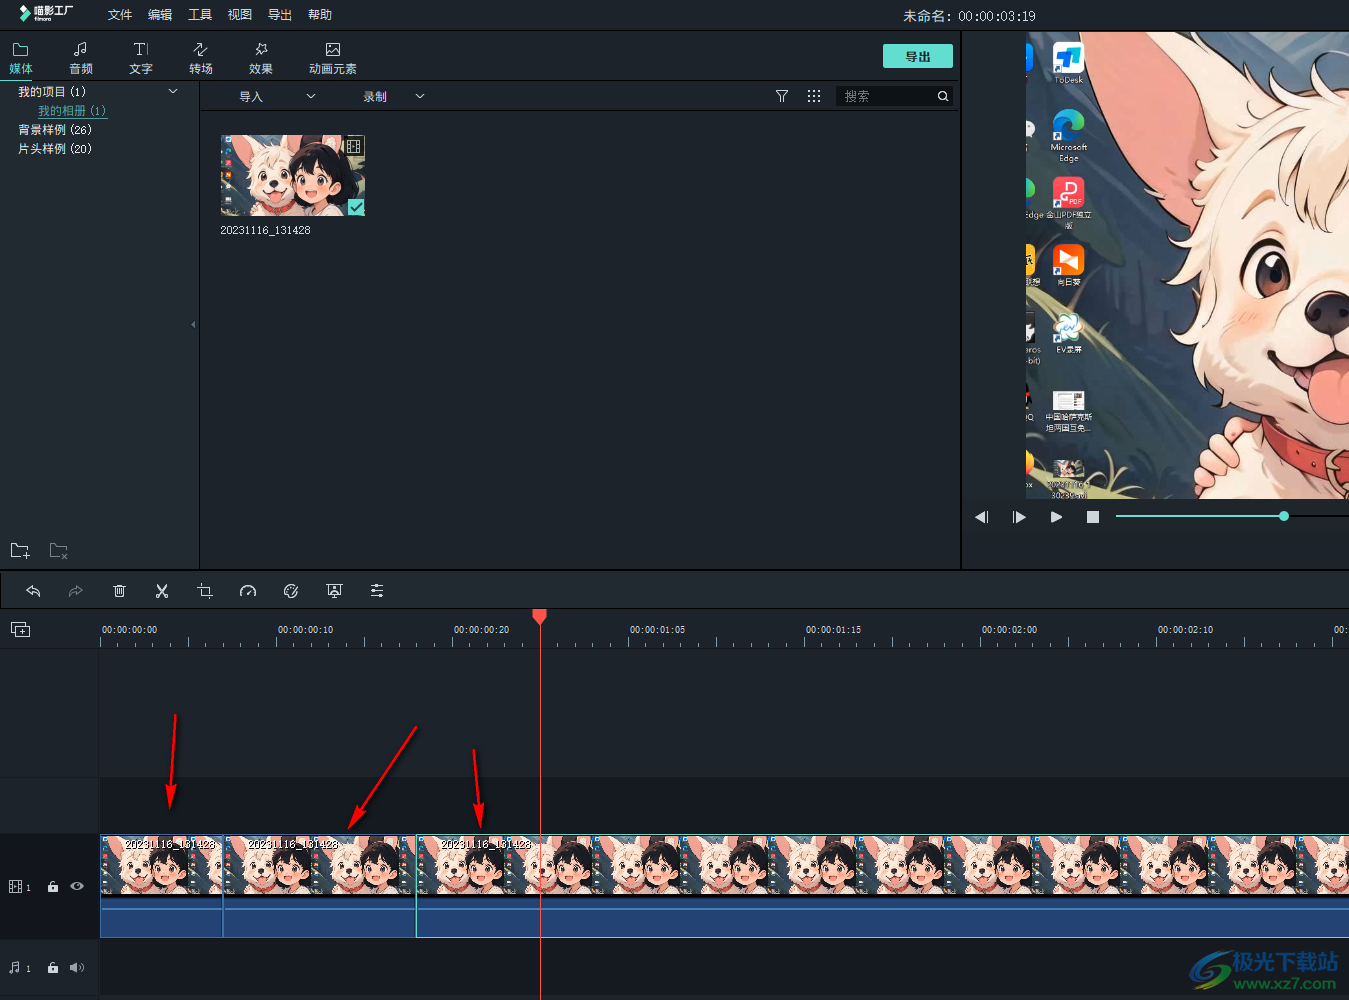Click the 00:00:02:00 ruler time mark

[1009, 630]
